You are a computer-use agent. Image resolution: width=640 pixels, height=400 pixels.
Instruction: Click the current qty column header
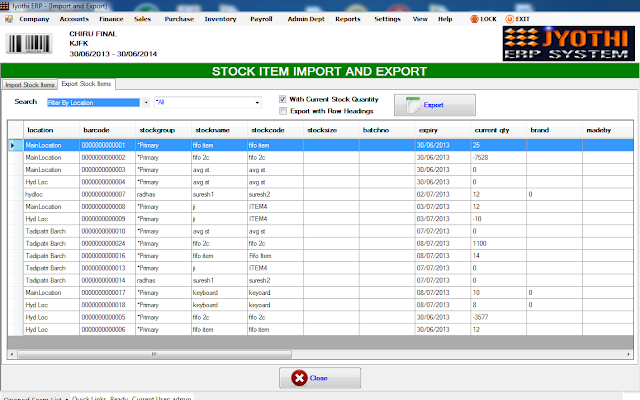(x=499, y=130)
